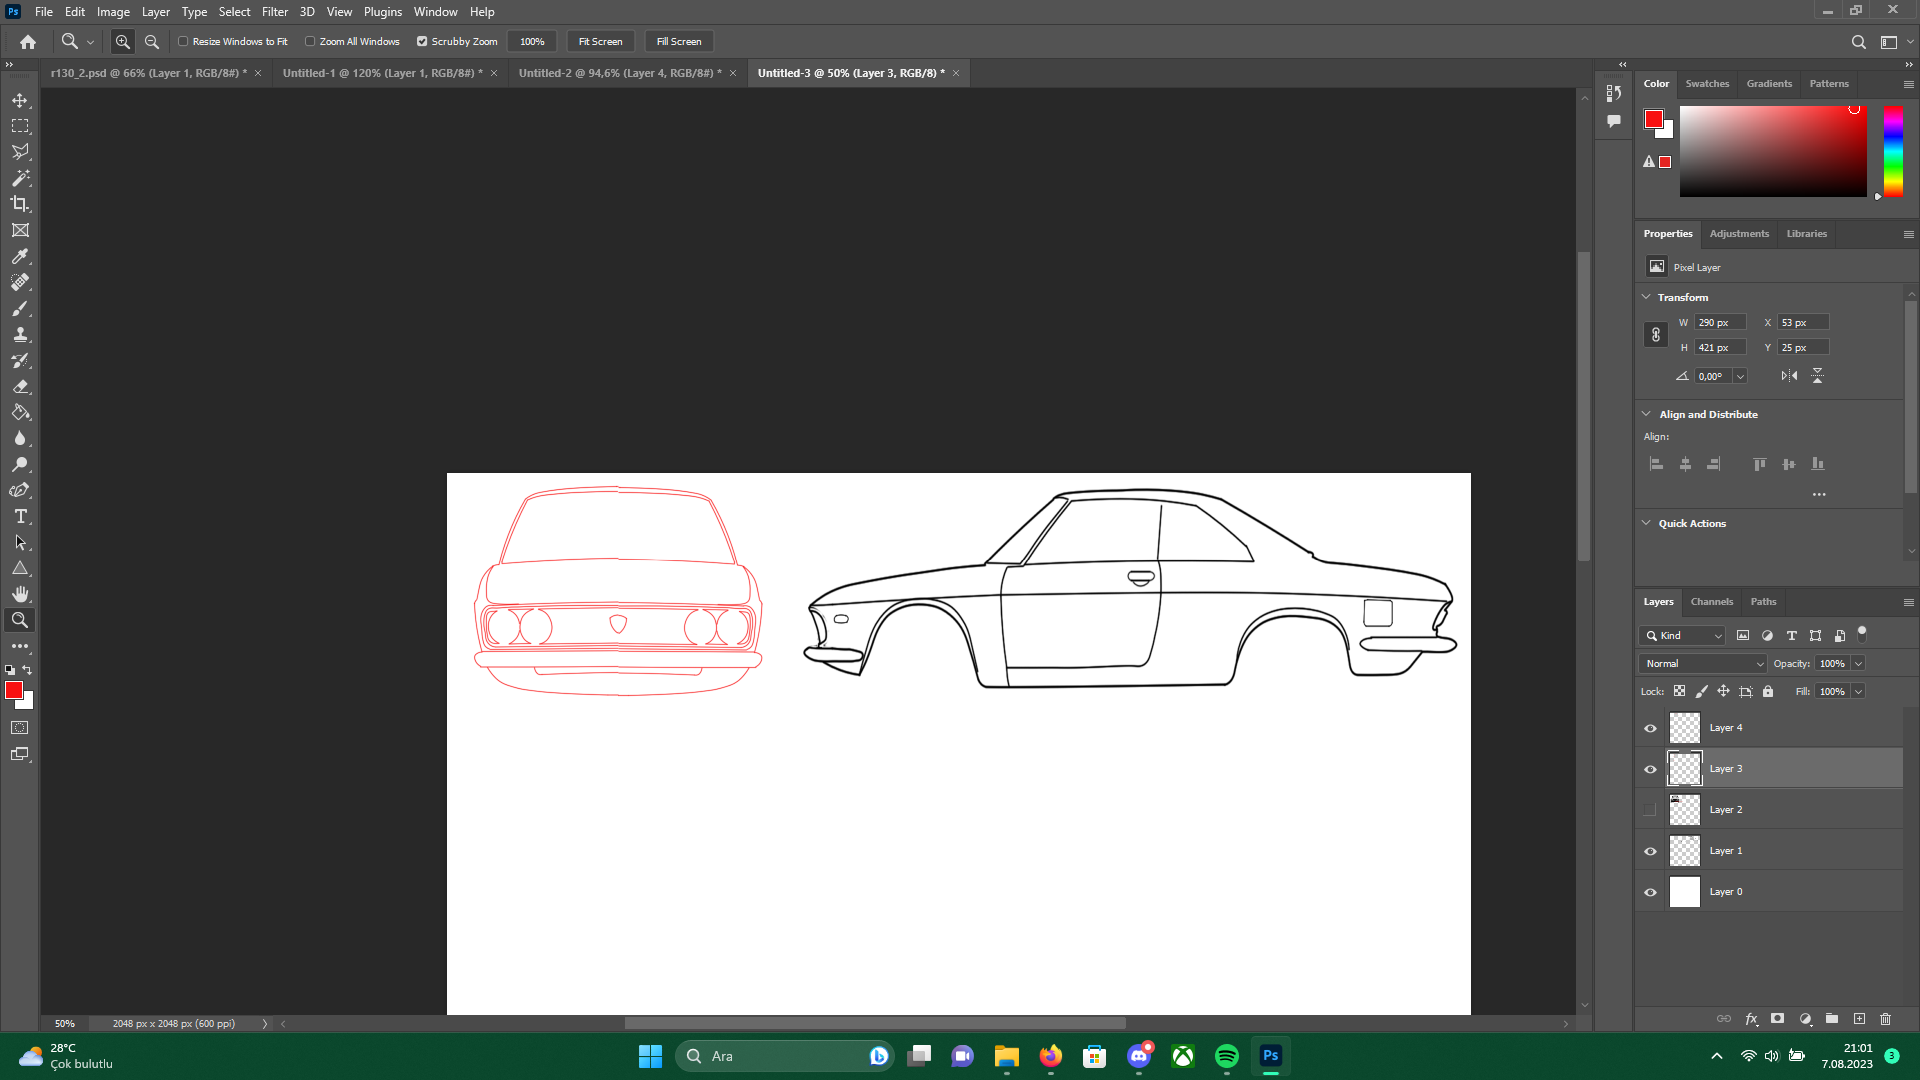Screen dimensions: 1920x1080
Task: Open the layer Opacity dropdown arrow
Action: [1858, 664]
